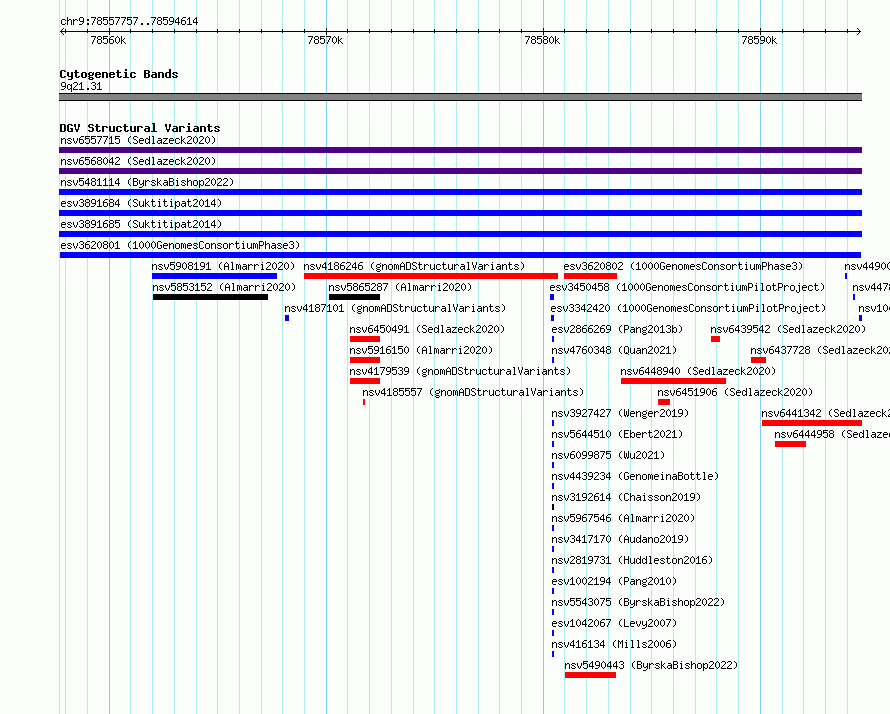Click the 78580k ruler tick label

(x=543, y=40)
